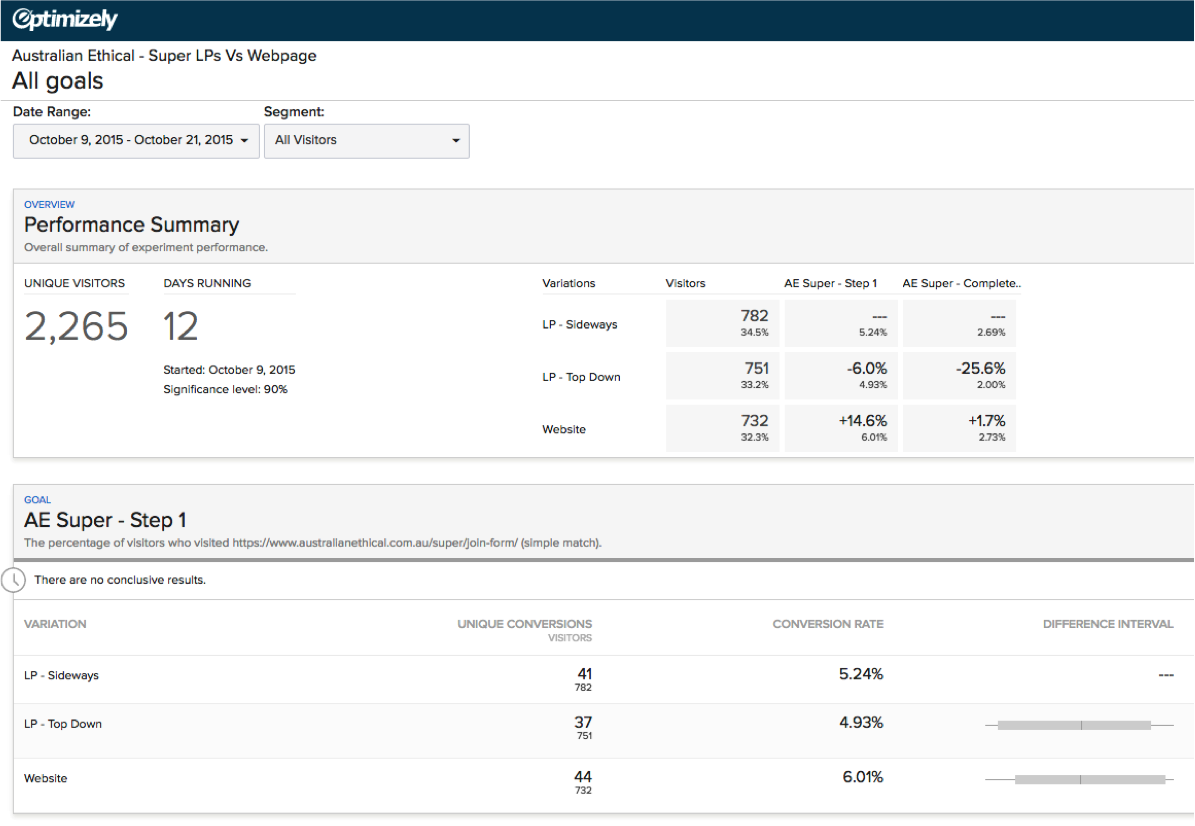The image size is (1195, 826).
Task: Click the AE Super - Step 1 column header
Action: (x=831, y=283)
